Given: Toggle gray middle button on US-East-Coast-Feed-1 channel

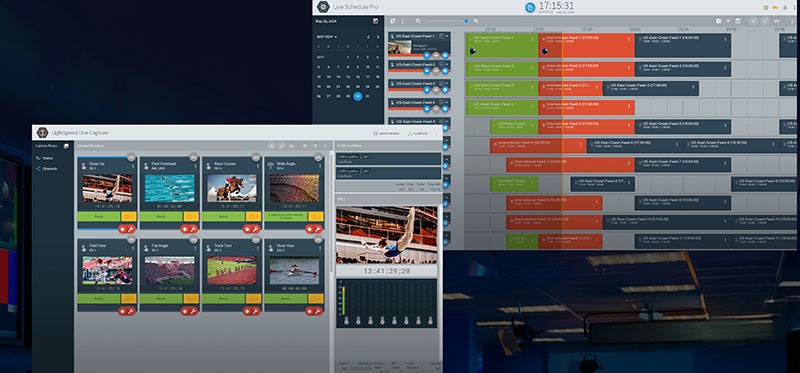Looking at the screenshot, I should (436, 55).
